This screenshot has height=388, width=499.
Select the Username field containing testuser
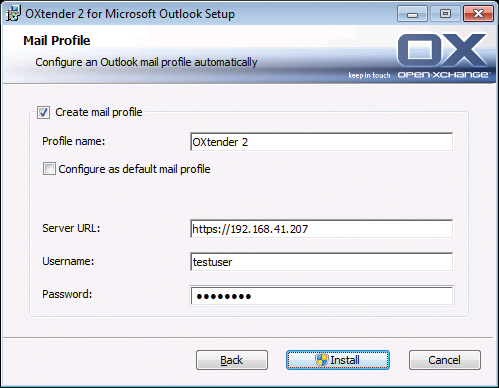(321, 262)
